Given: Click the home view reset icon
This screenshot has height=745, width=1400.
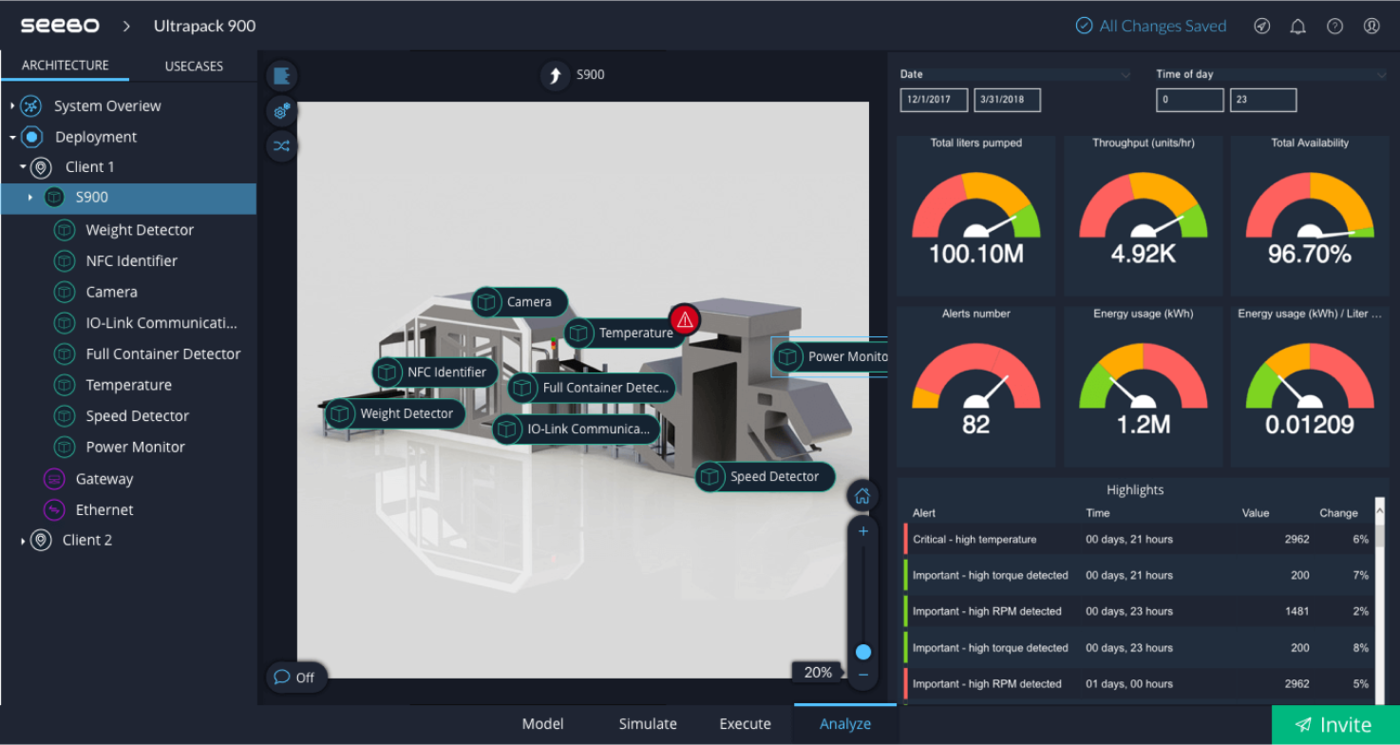Looking at the screenshot, I should point(862,496).
